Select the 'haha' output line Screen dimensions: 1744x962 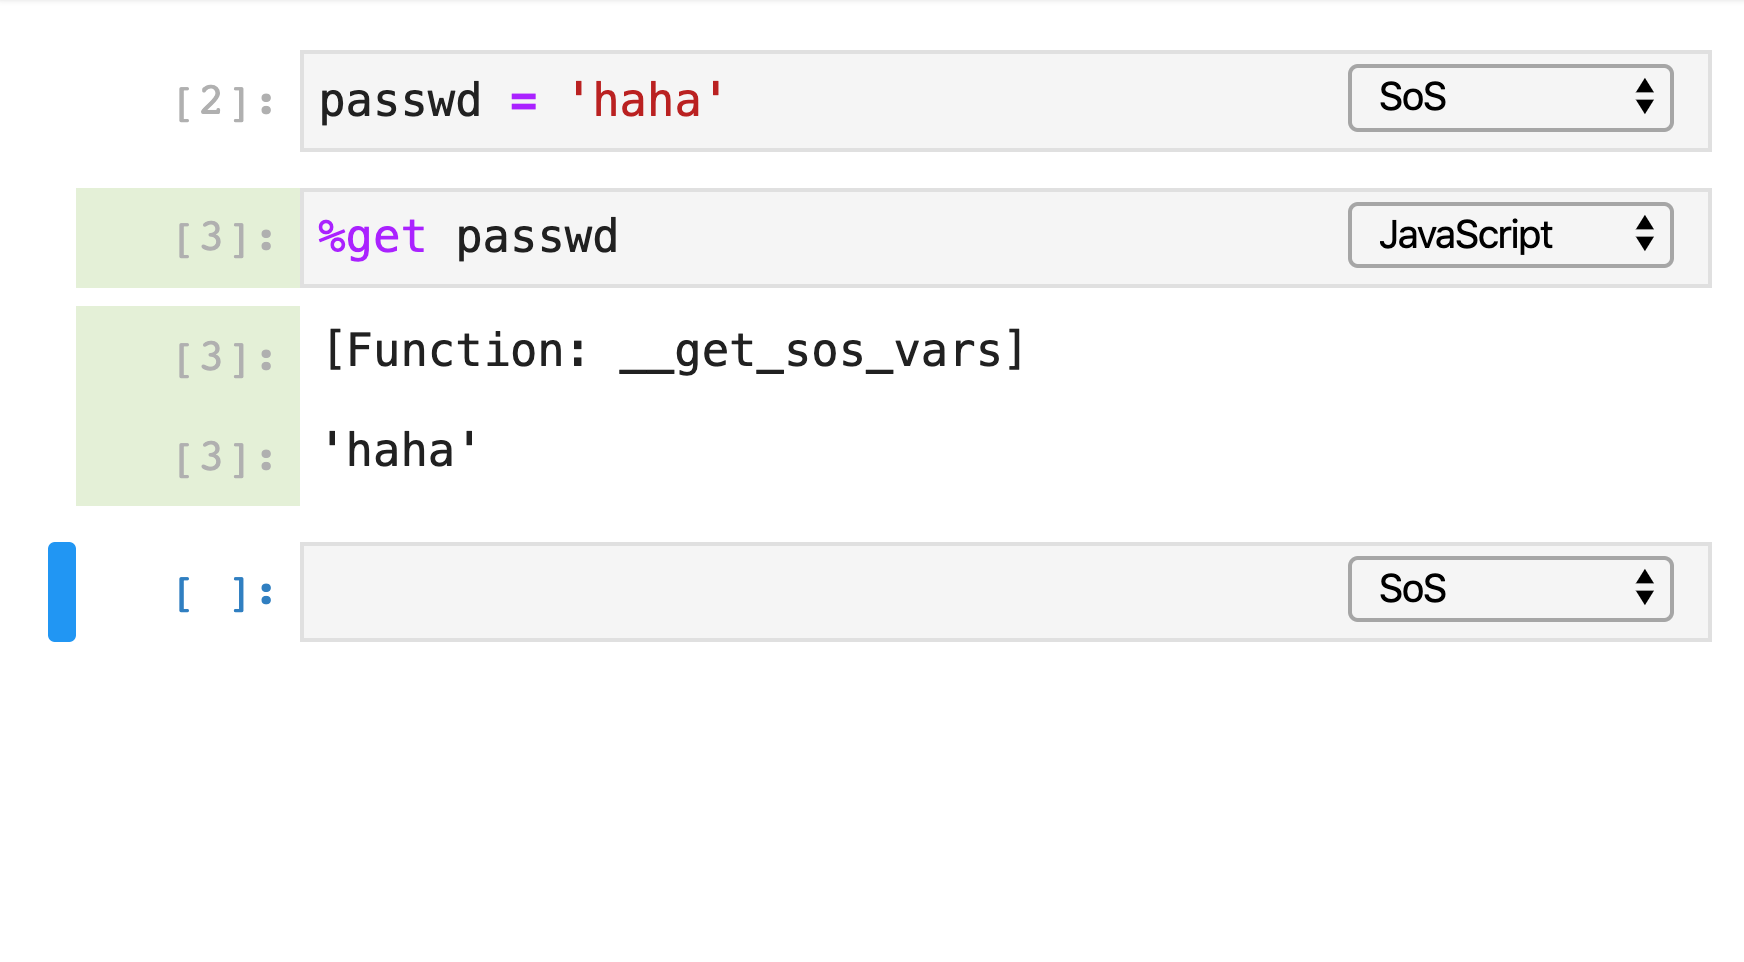click(x=399, y=449)
